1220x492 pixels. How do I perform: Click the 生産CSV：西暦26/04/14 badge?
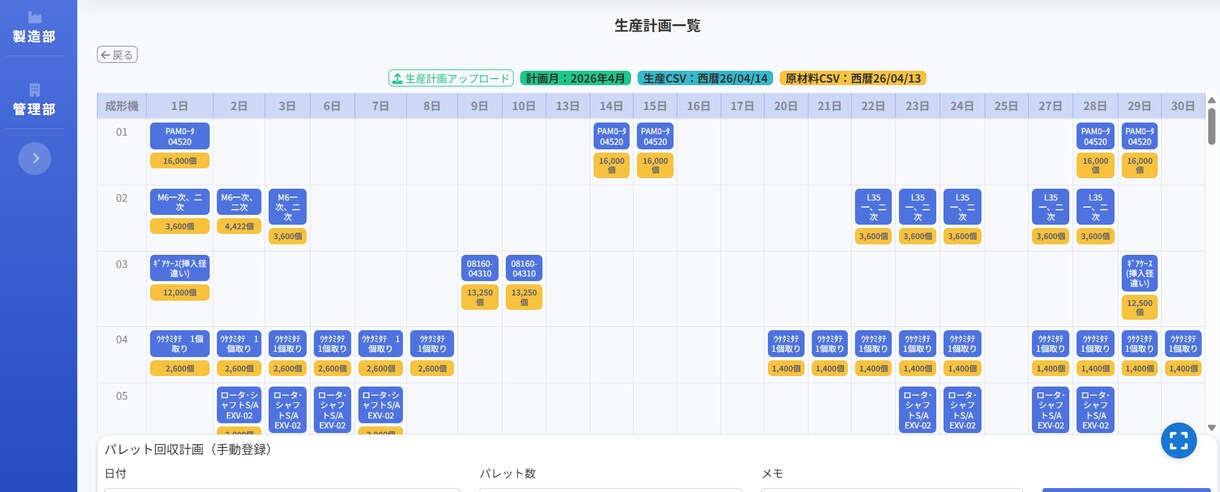point(705,78)
